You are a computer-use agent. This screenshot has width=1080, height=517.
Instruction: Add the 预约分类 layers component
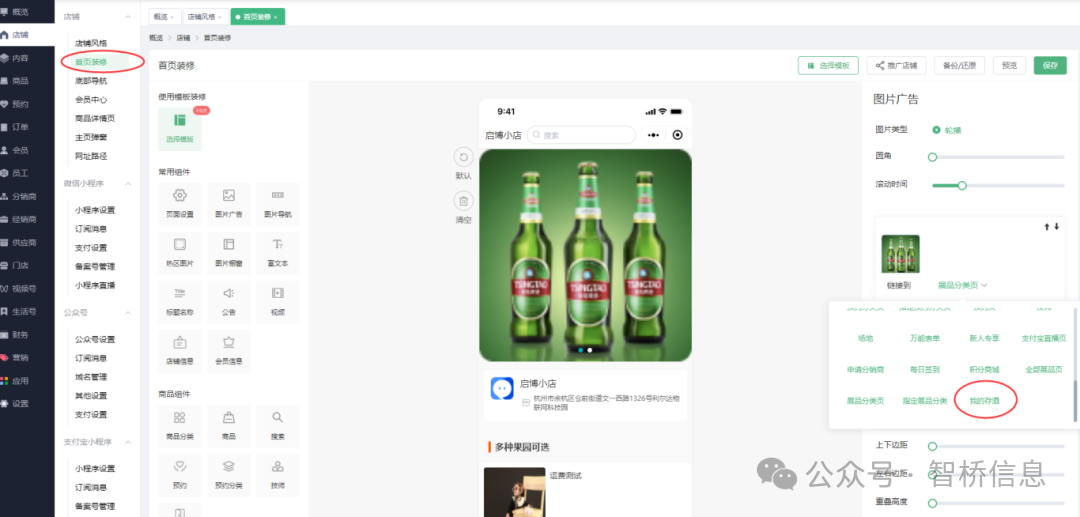[229, 474]
